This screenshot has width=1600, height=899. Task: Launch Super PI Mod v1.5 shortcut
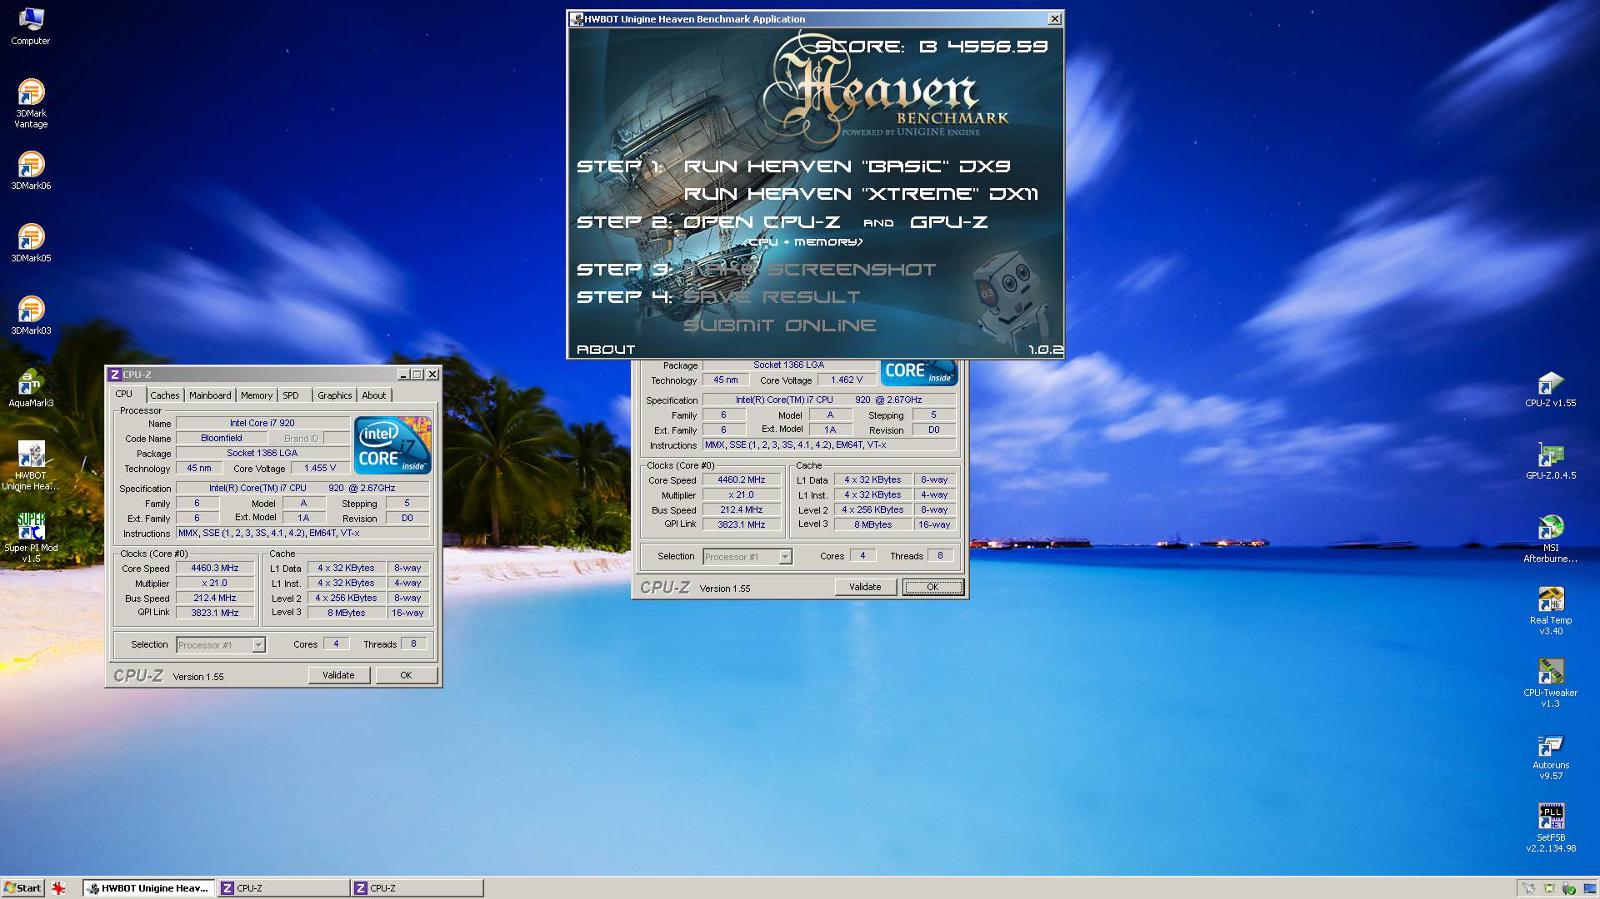31,538
